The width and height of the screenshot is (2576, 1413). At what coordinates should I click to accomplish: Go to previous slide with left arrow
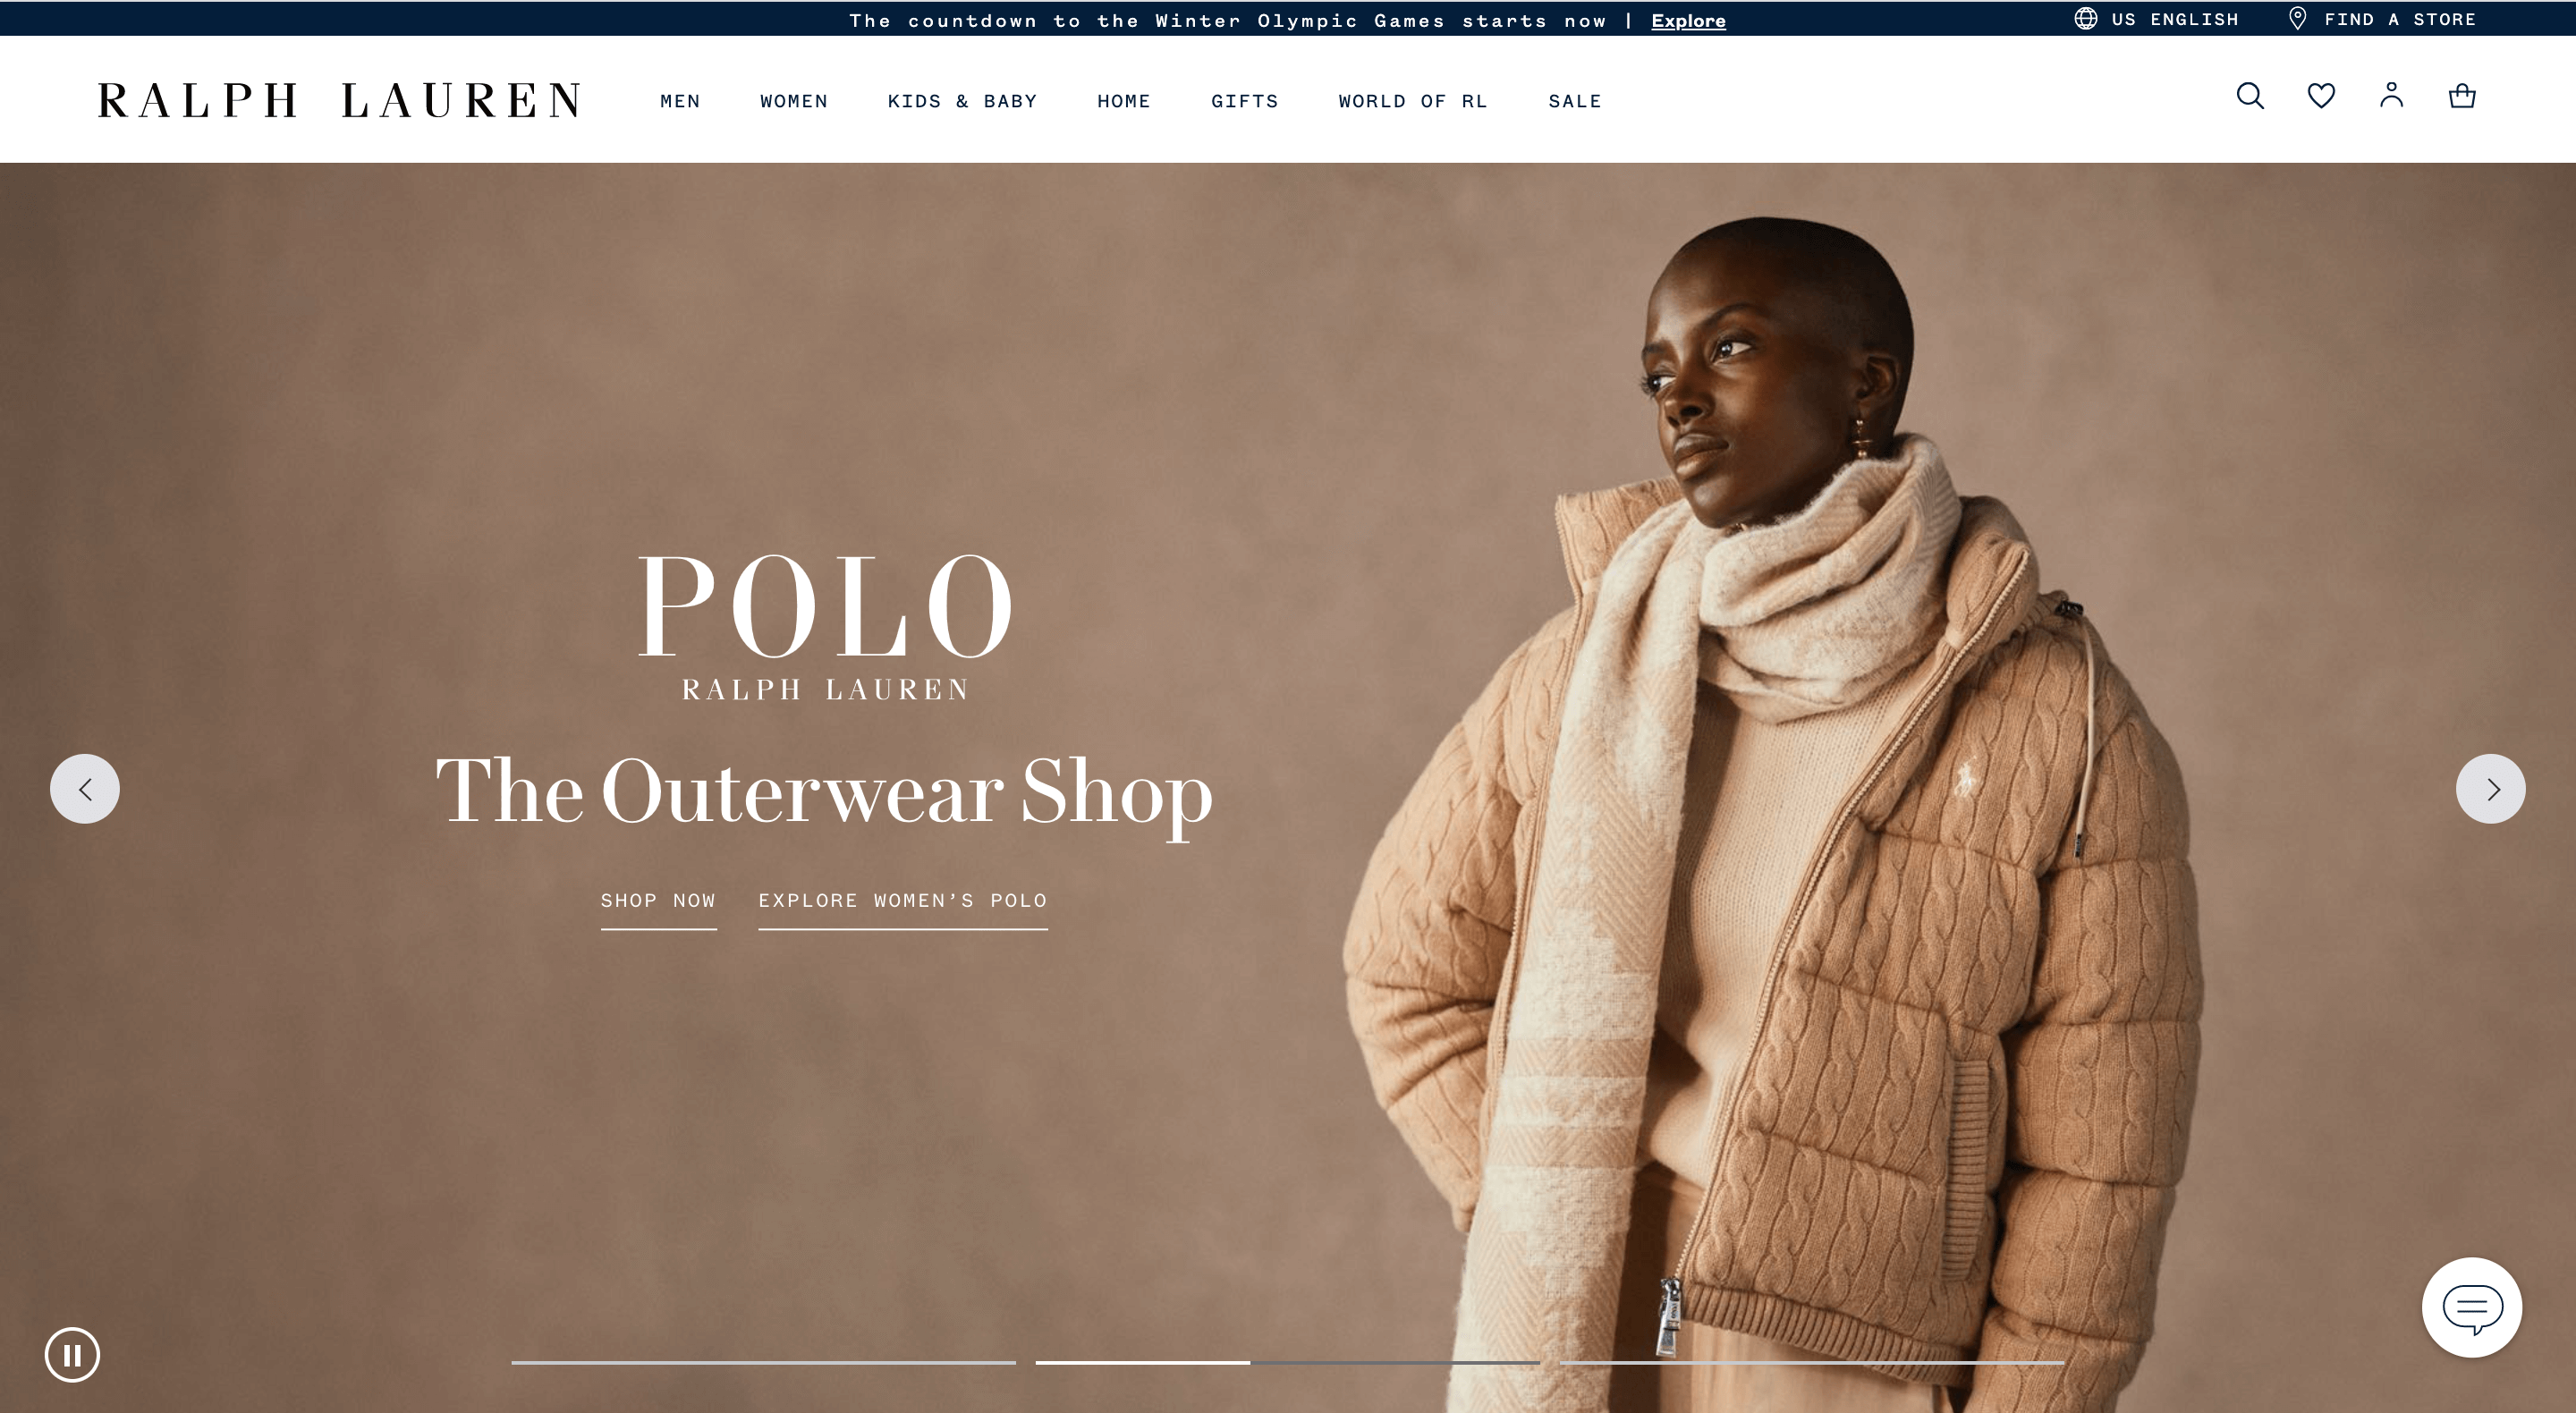tap(85, 789)
